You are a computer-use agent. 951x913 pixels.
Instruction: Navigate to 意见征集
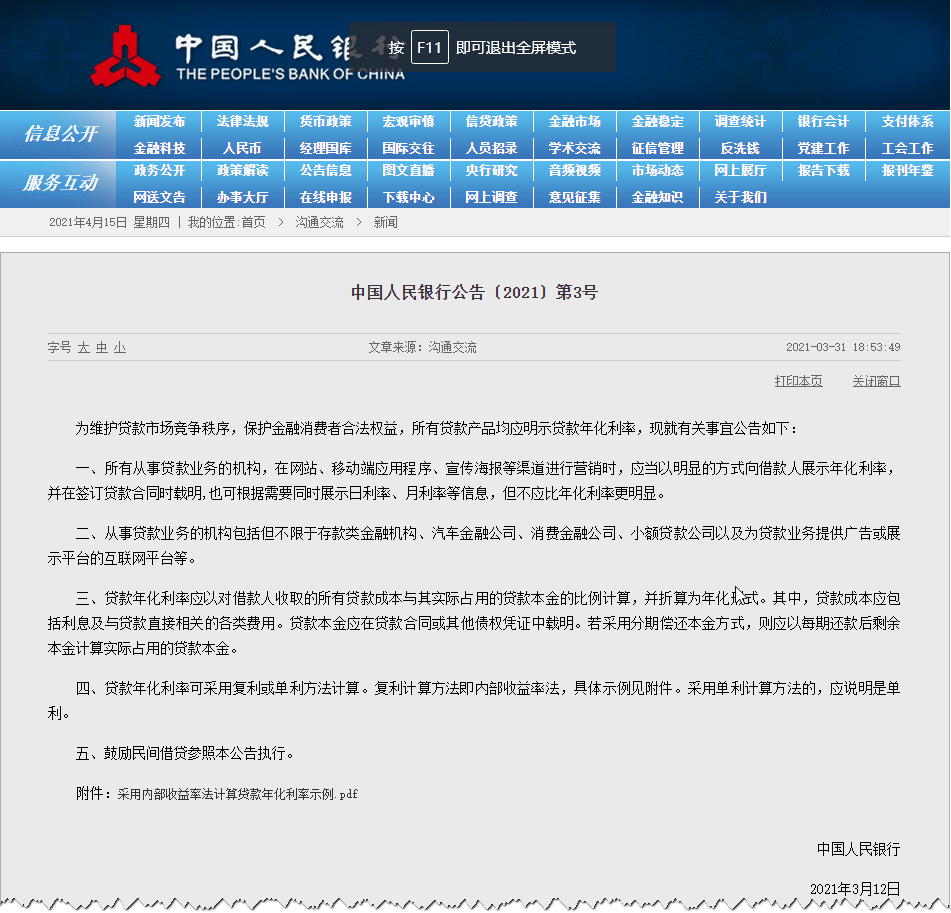[x=575, y=197]
